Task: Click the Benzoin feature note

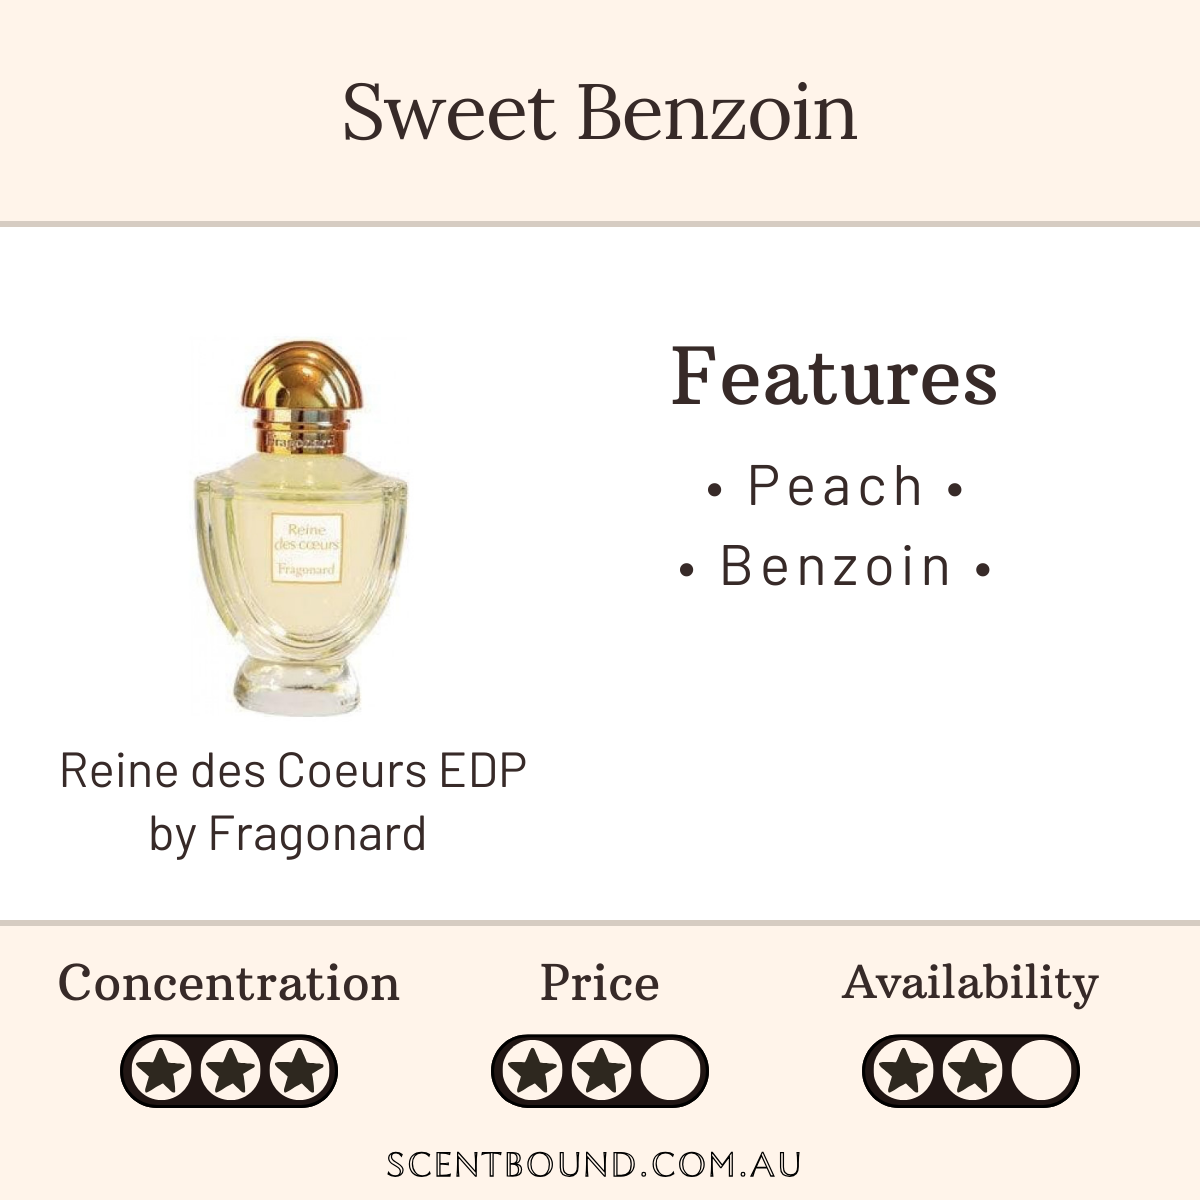Action: click(x=835, y=566)
